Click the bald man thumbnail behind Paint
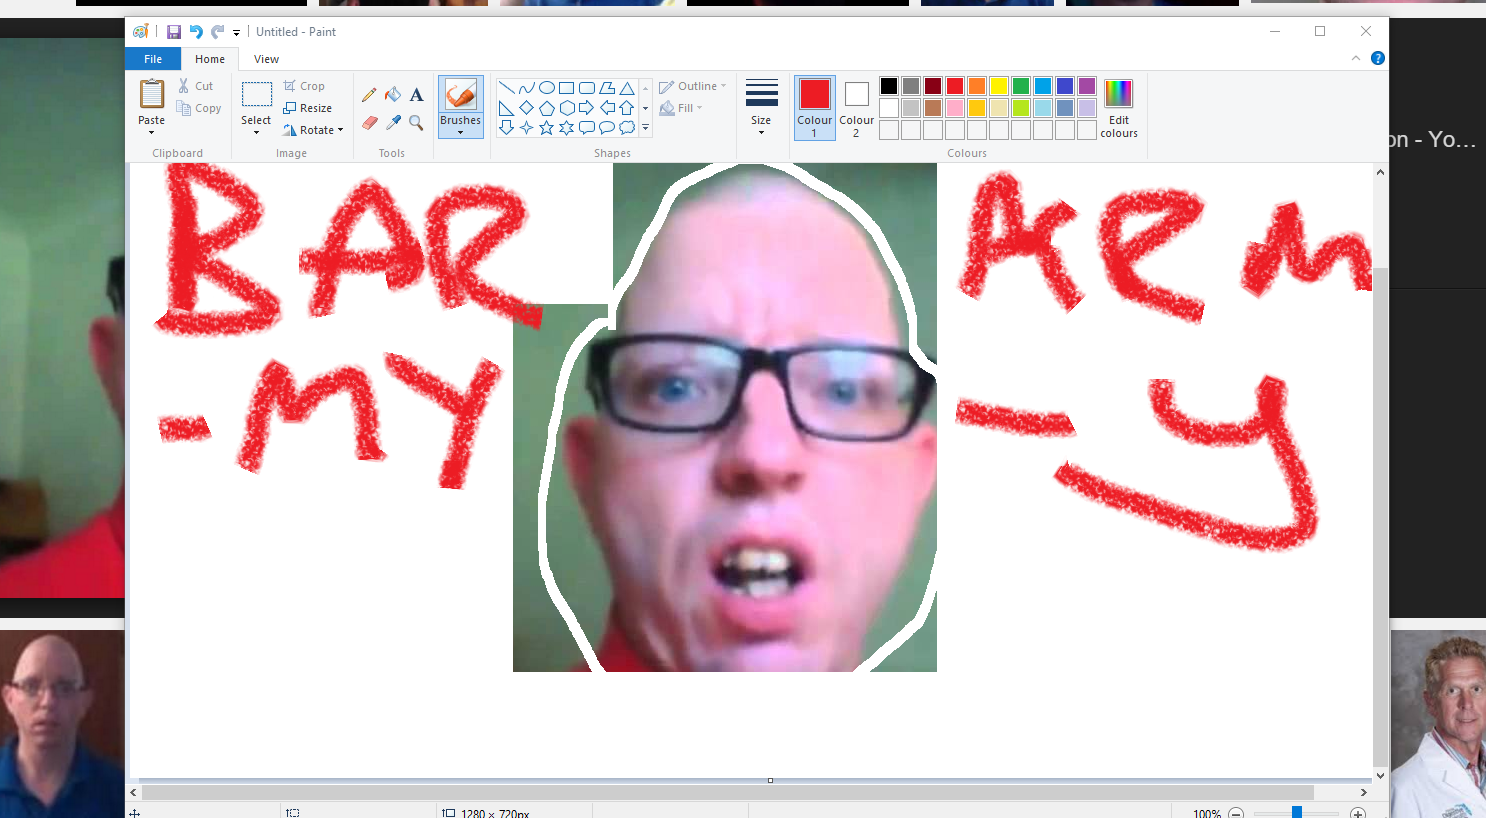 pyautogui.click(x=62, y=724)
